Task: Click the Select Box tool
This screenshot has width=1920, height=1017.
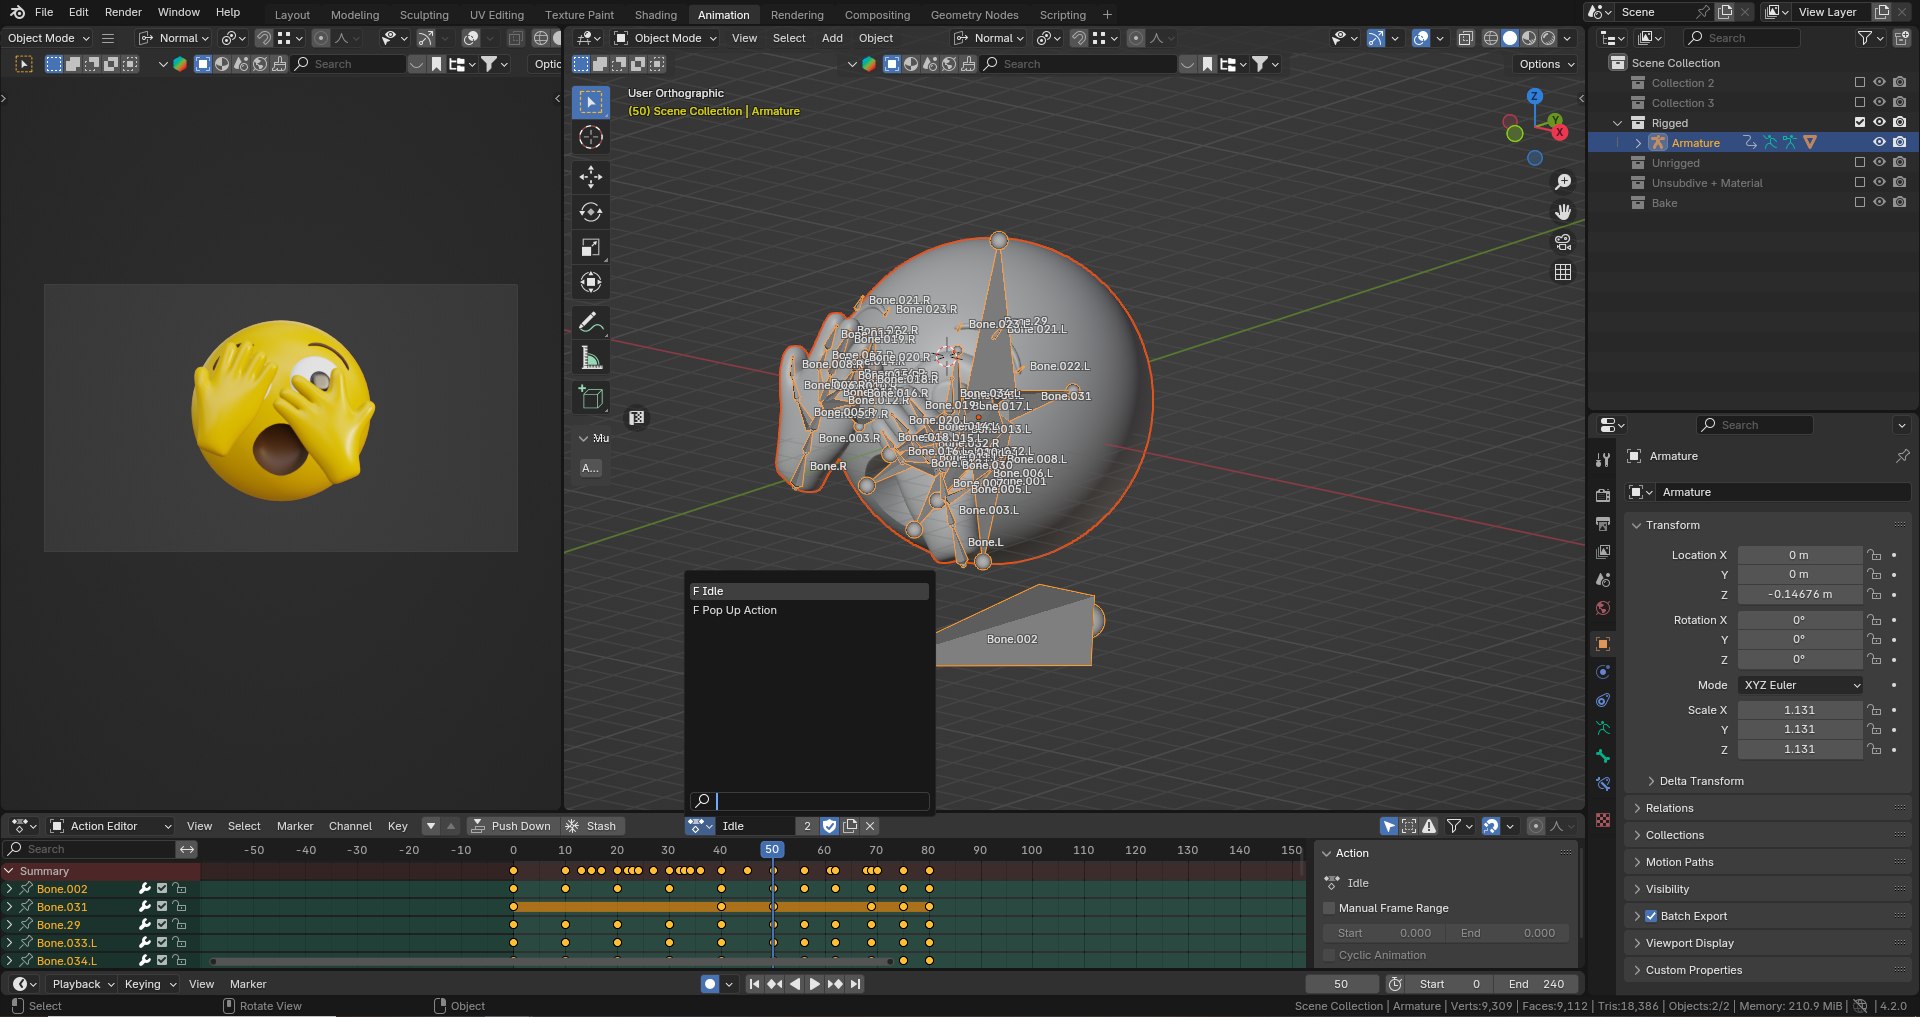Action: [x=591, y=102]
